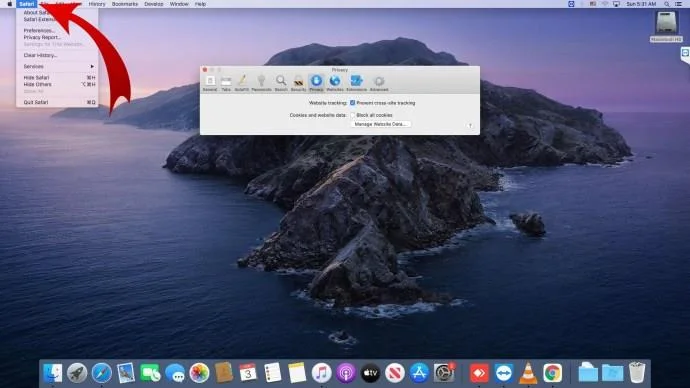Image resolution: width=690 pixels, height=388 pixels.
Task: Expand the Services submenu
Action: pos(57,66)
